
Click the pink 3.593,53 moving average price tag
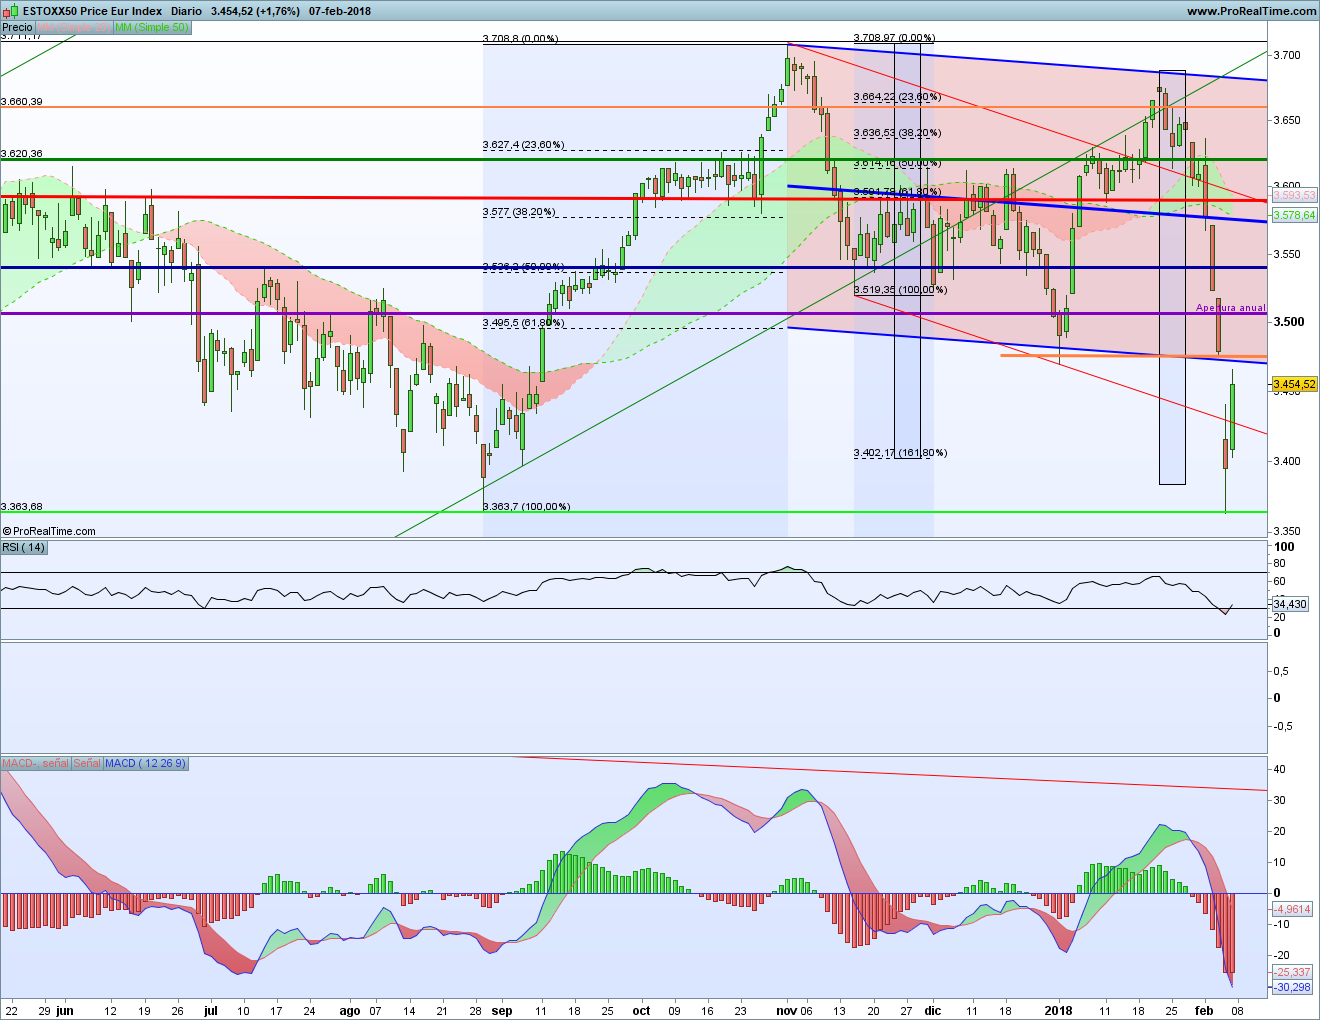1294,195
